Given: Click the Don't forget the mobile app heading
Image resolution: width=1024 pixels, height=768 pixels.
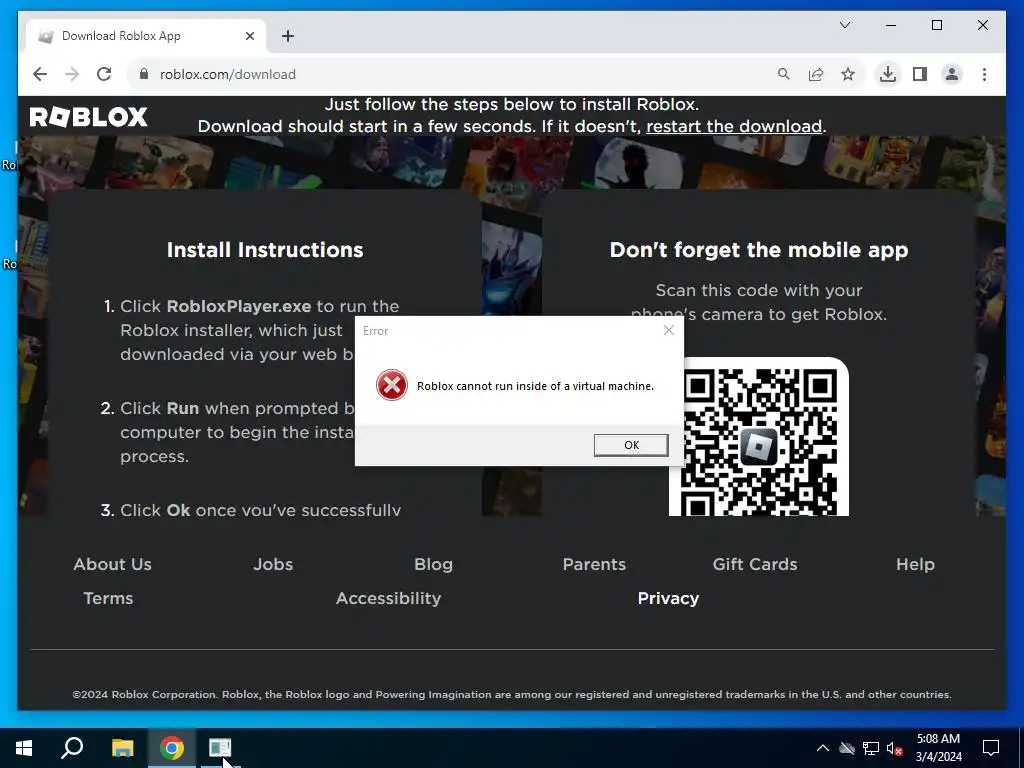Looking at the screenshot, I should click(x=759, y=250).
